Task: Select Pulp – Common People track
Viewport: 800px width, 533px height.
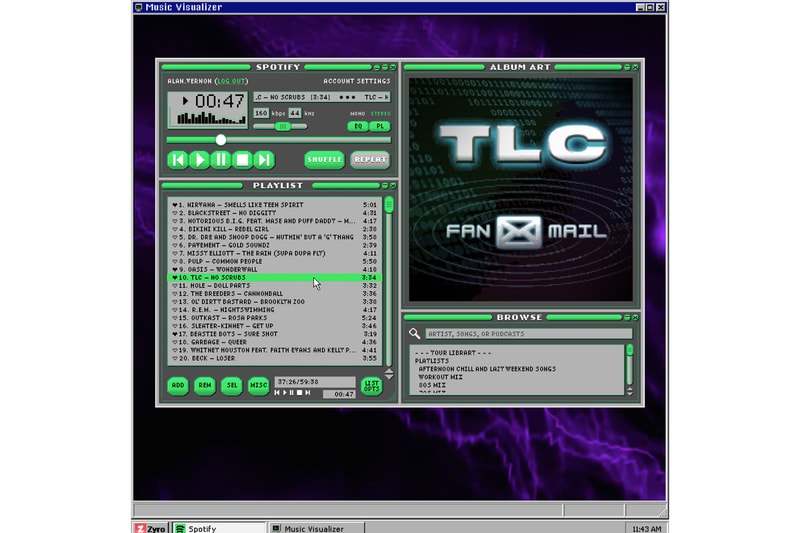Action: coord(274,261)
